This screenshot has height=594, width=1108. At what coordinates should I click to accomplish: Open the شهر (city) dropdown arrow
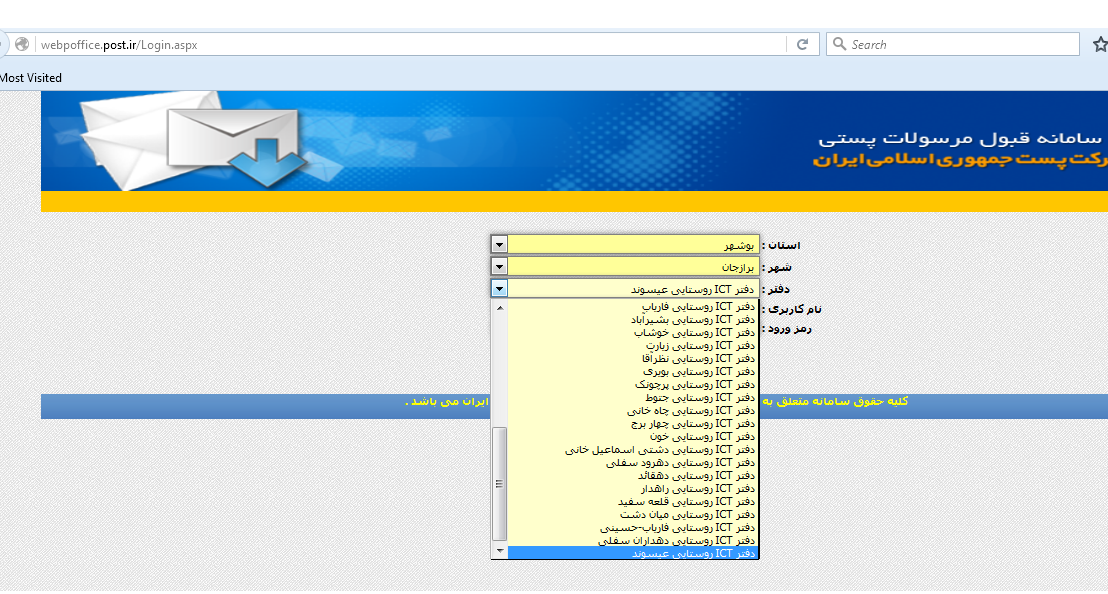click(x=500, y=266)
